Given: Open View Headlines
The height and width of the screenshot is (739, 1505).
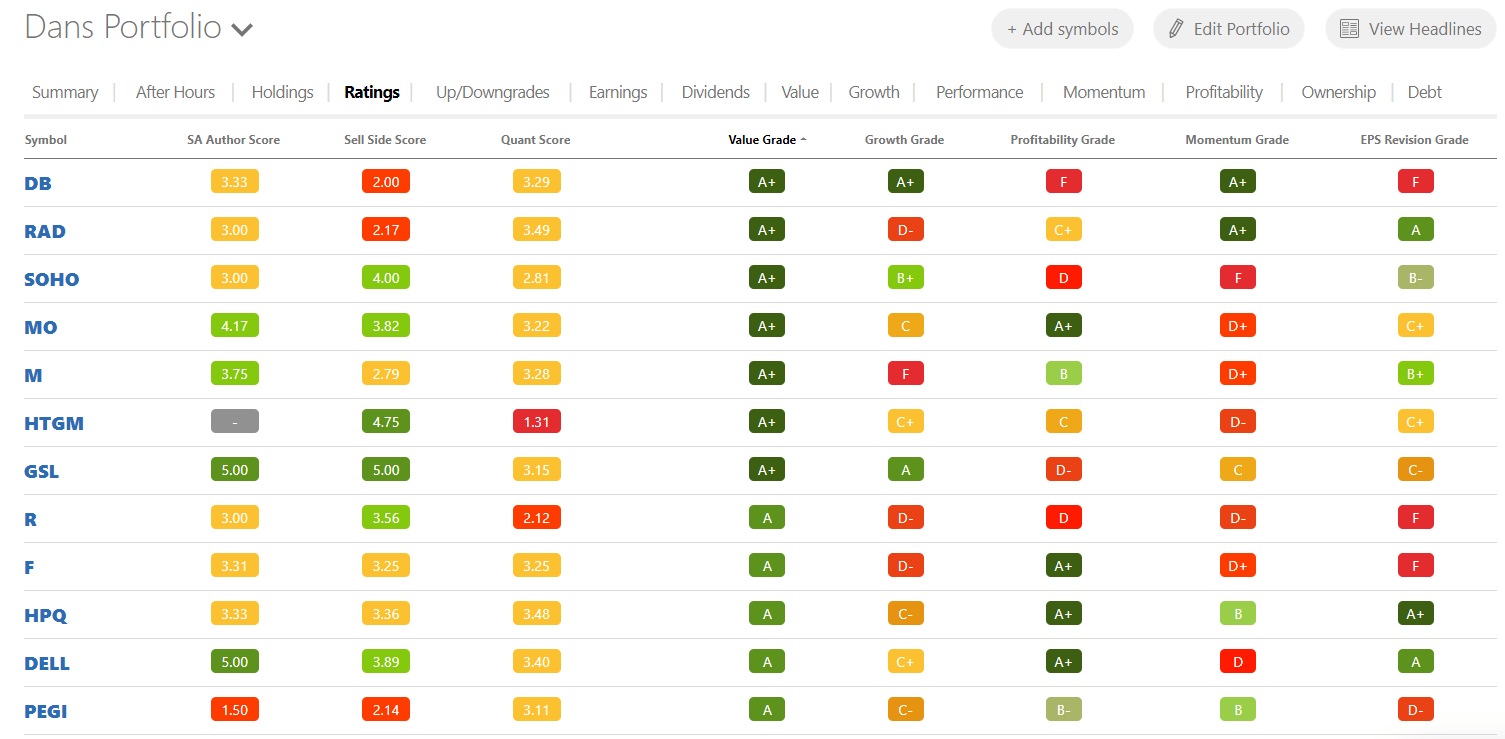Looking at the screenshot, I should [x=1410, y=29].
